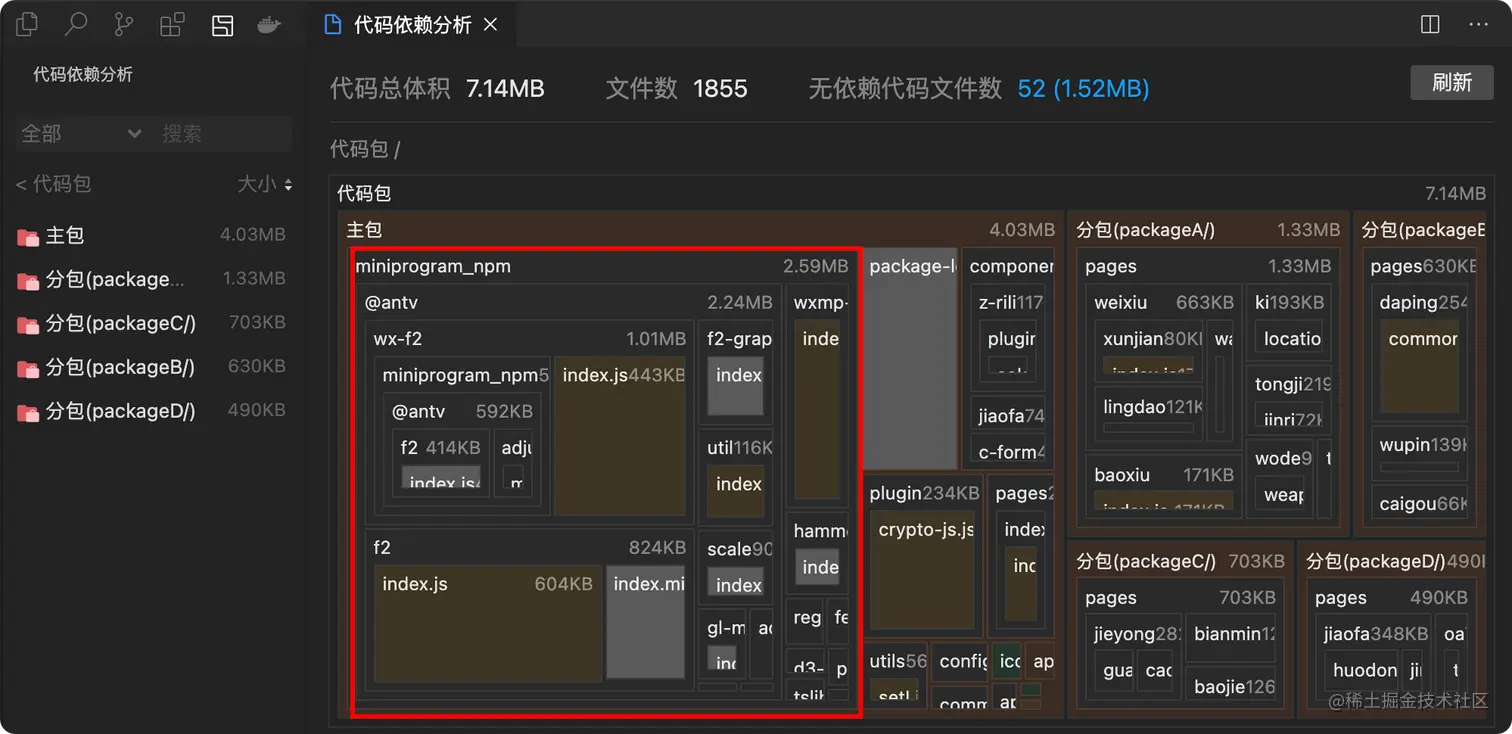Viewport: 1512px width, 734px height.
Task: Select 分包(packageC/) row in sidebar
Action: (151, 323)
